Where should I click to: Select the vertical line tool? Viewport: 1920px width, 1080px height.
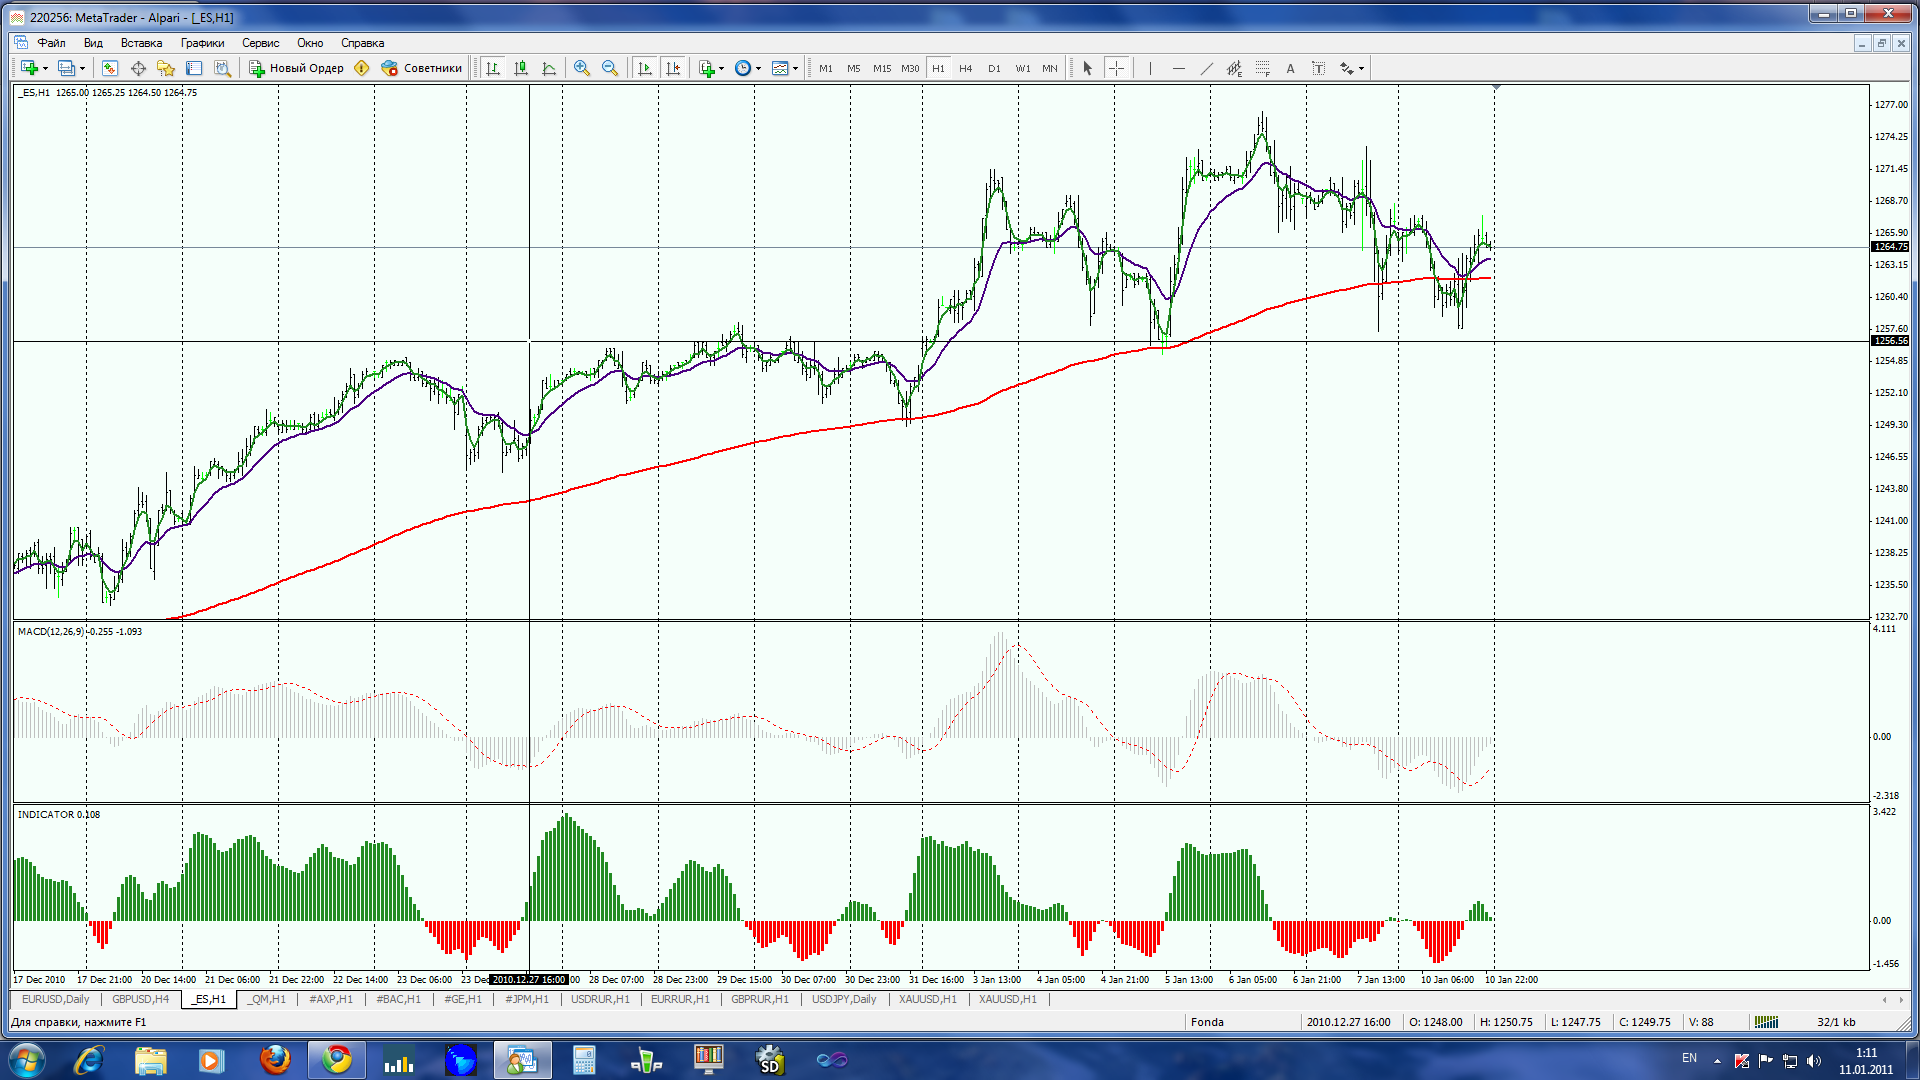click(x=1150, y=68)
